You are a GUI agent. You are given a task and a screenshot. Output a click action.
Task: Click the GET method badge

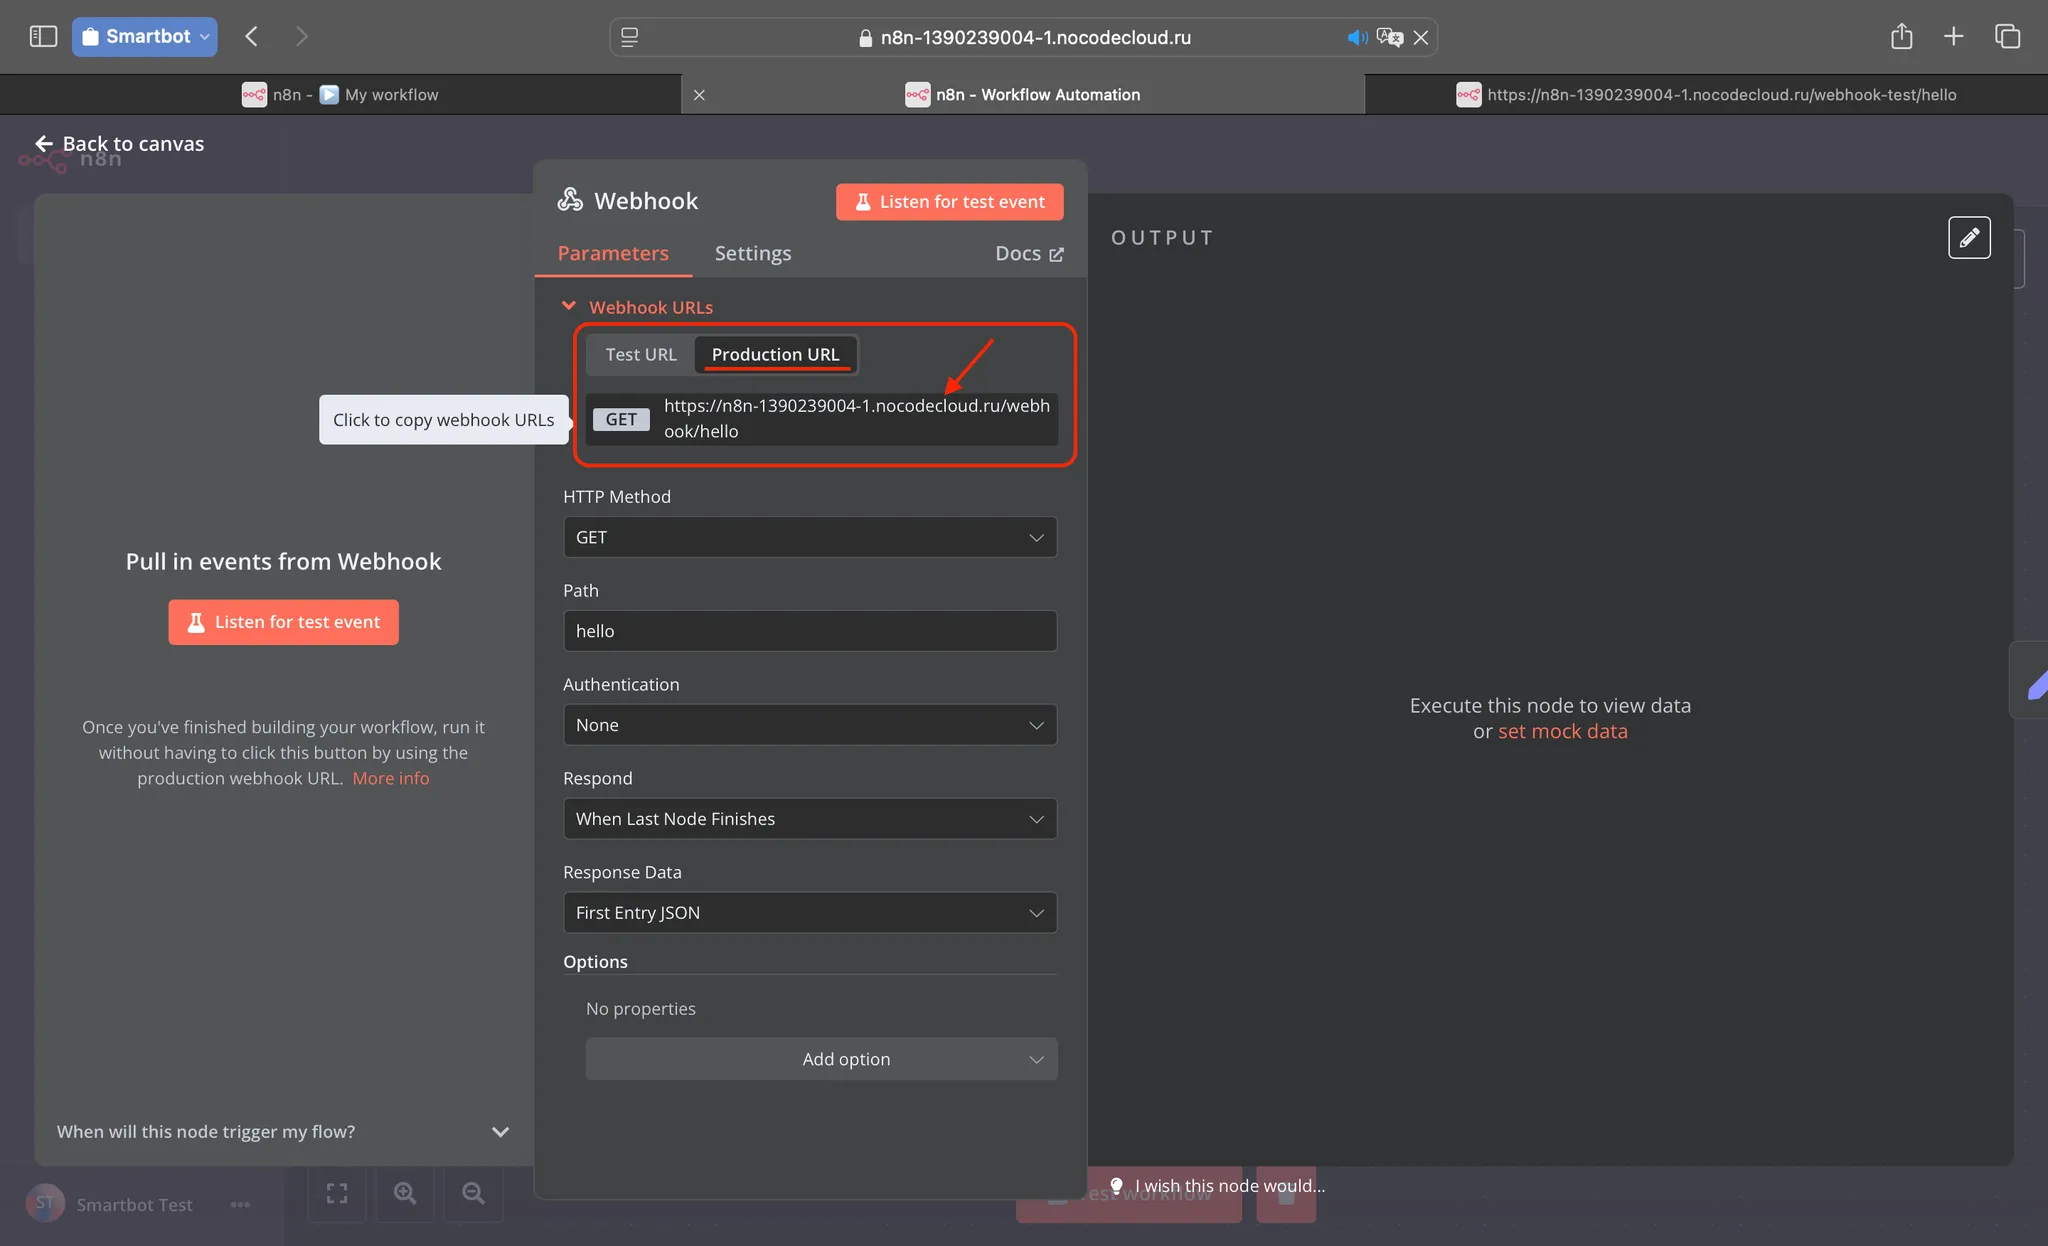621,419
